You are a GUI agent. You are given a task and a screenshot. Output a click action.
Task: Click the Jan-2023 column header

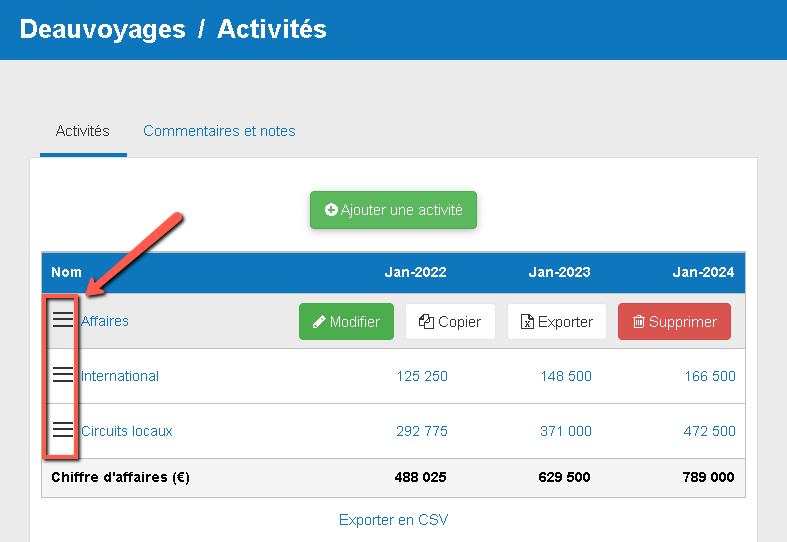(560, 272)
